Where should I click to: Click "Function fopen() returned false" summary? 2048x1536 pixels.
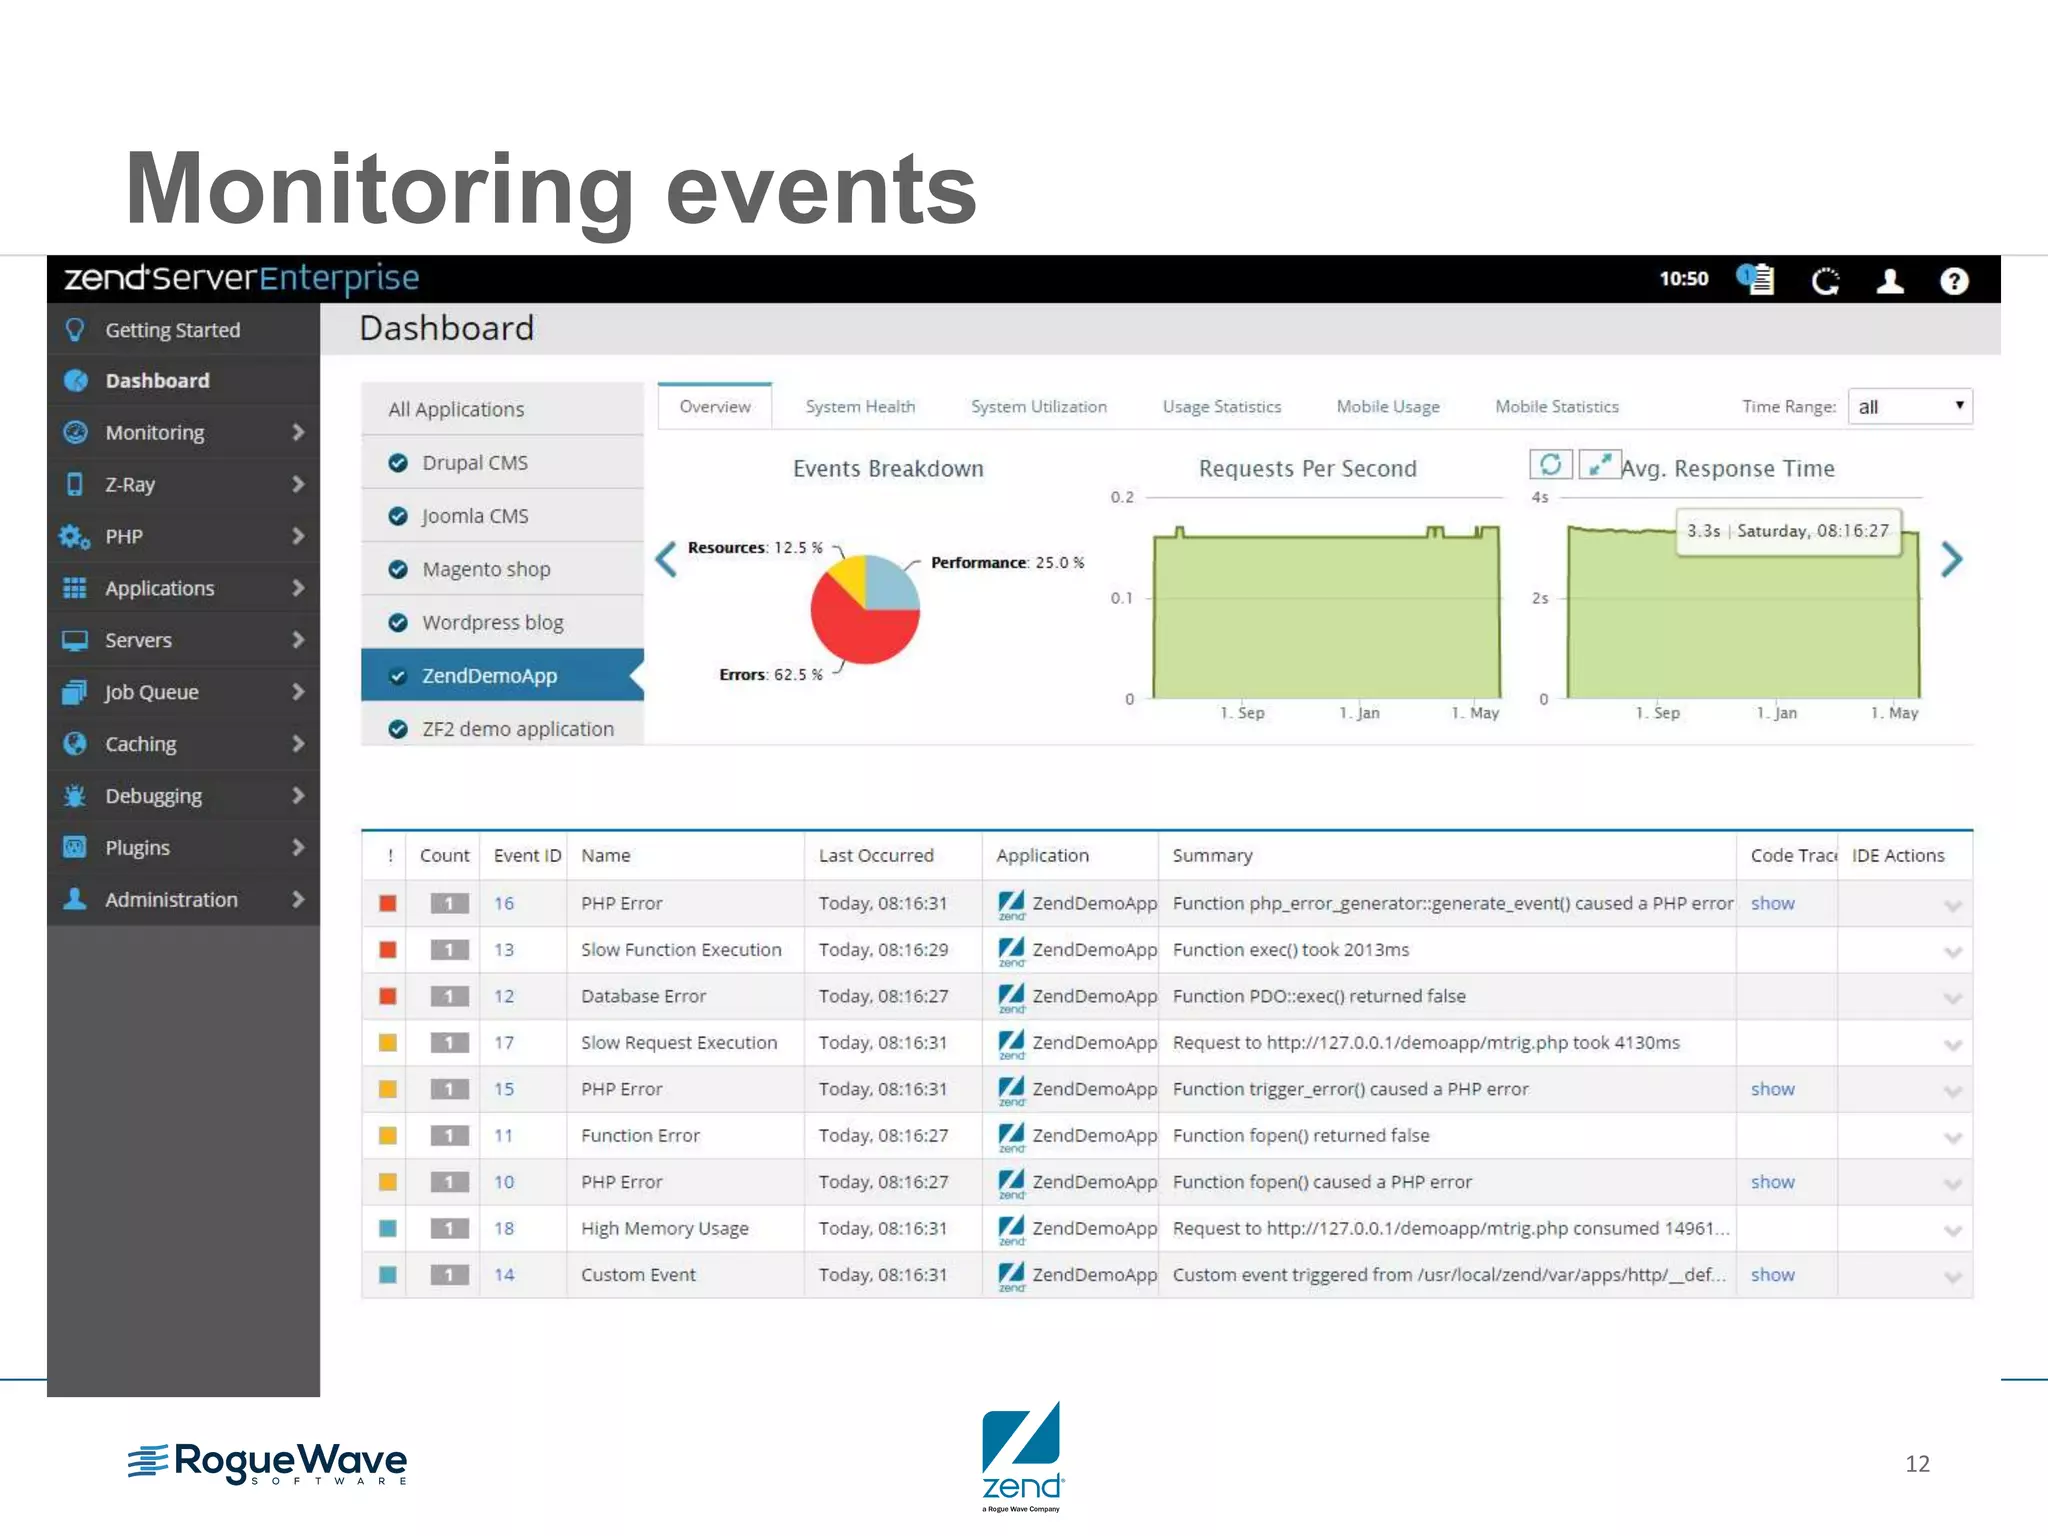[1301, 1136]
